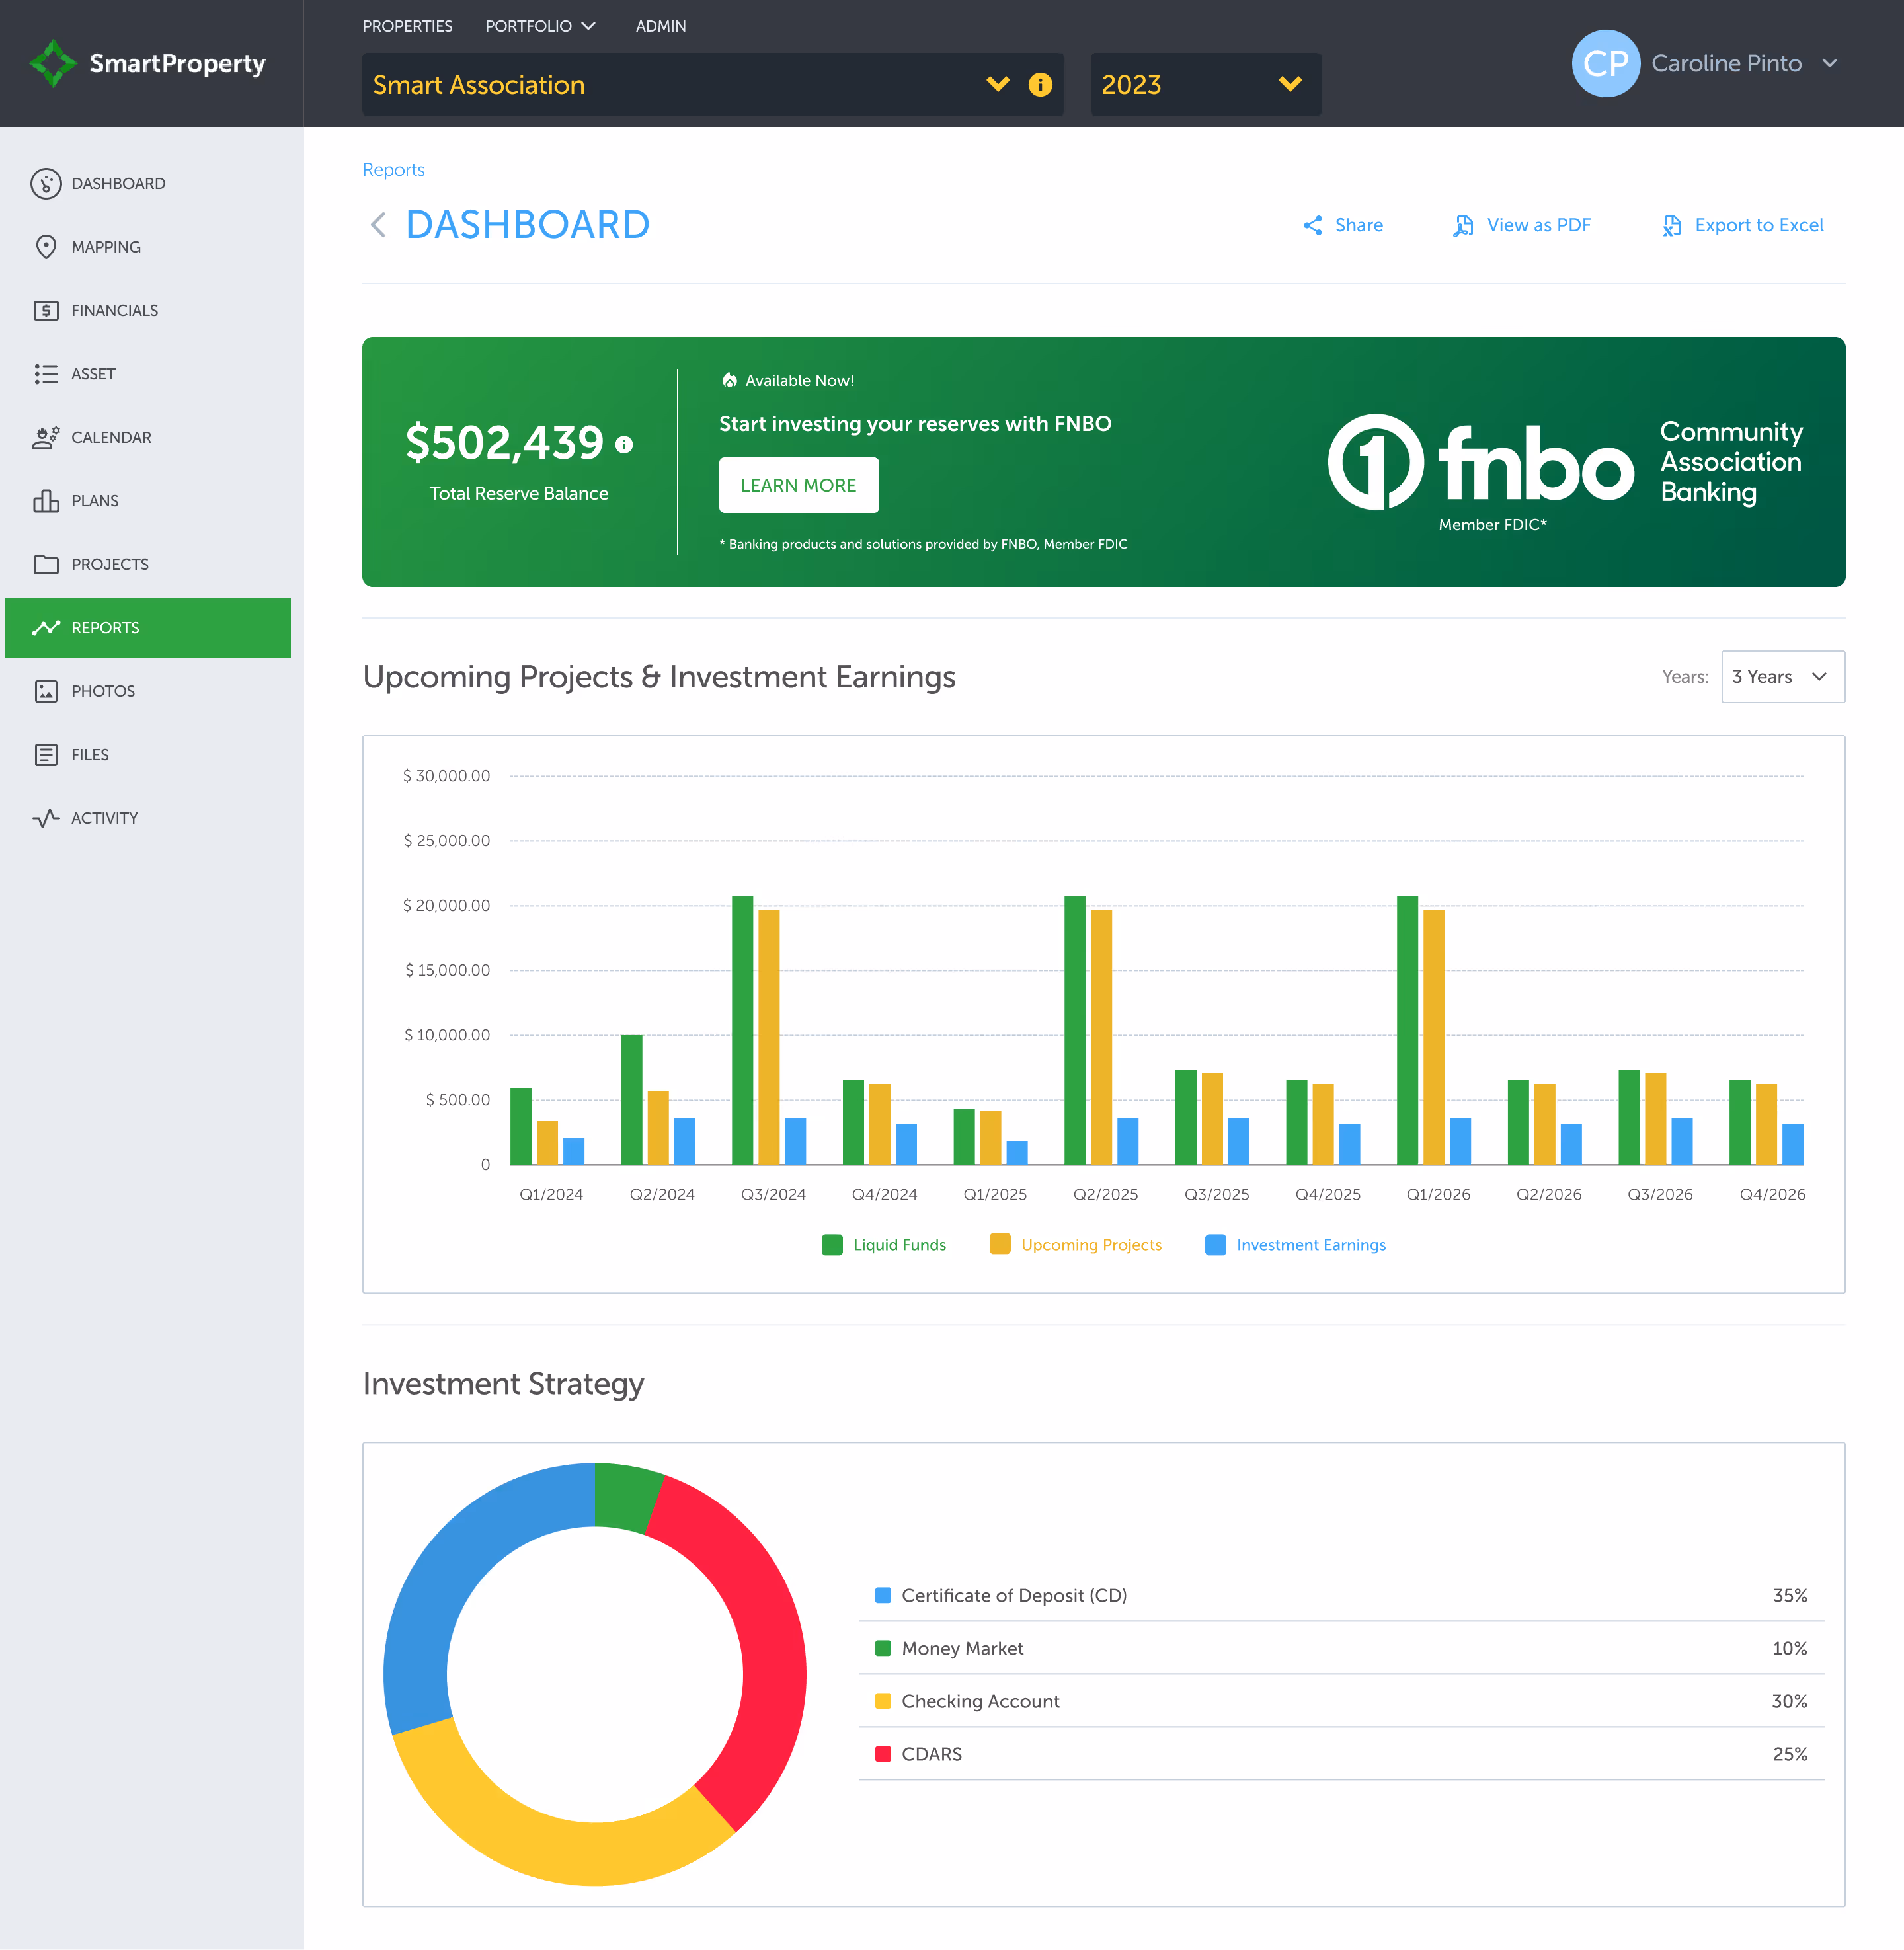Click the SmartProperty logo
1904x1950 pixels.
(148, 64)
